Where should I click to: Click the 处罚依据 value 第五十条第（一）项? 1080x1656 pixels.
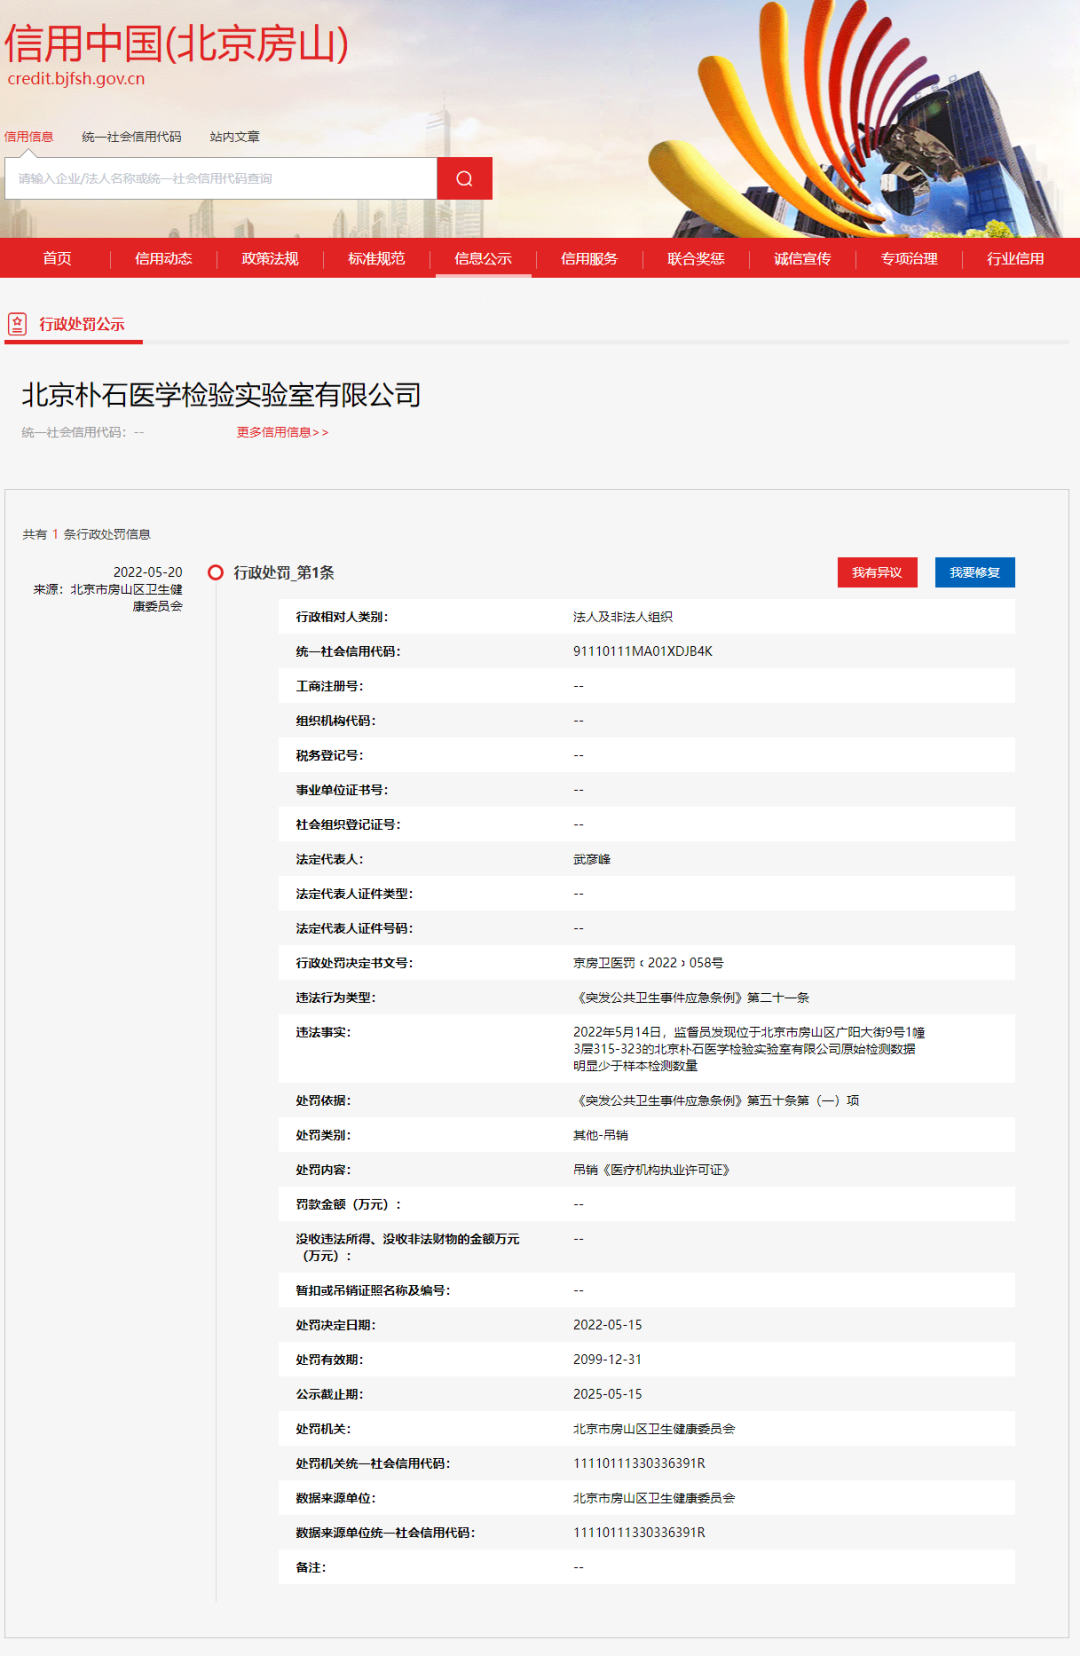coord(716,1101)
